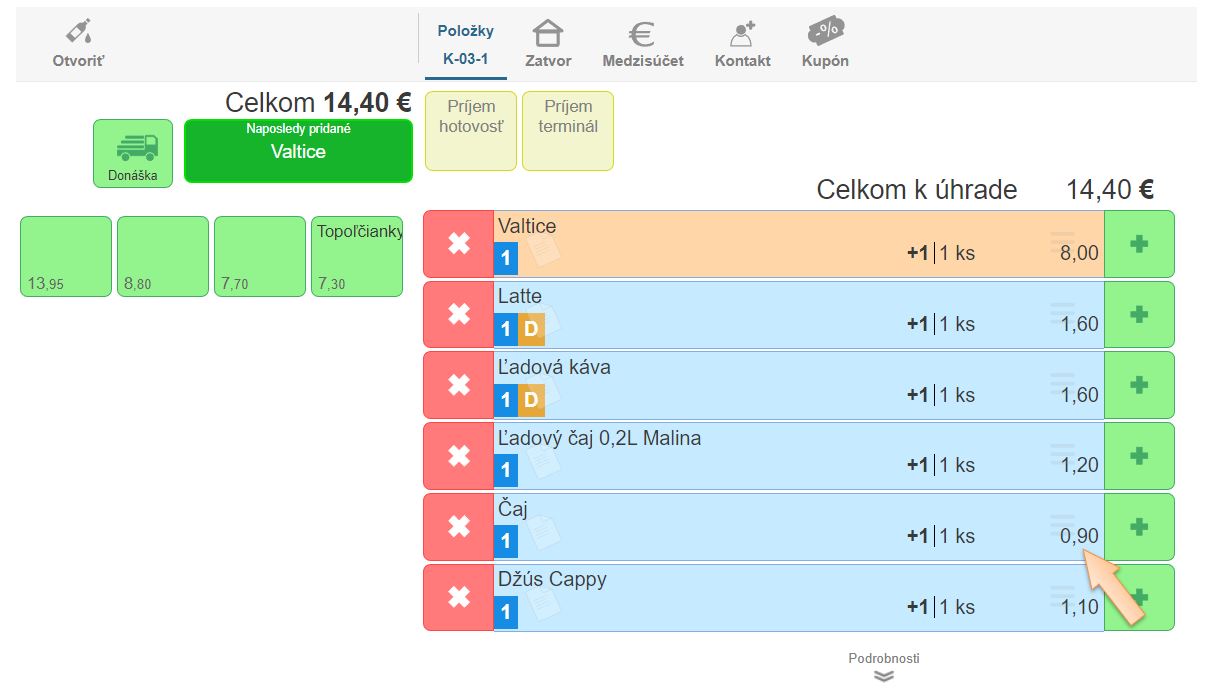
Task: Increase Čaj quantity with plus button
Action: click(x=1138, y=527)
